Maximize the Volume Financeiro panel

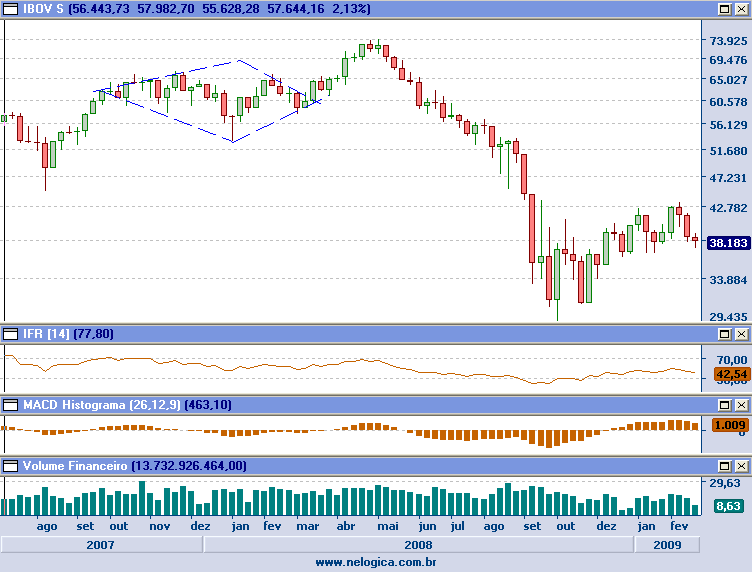724,466
